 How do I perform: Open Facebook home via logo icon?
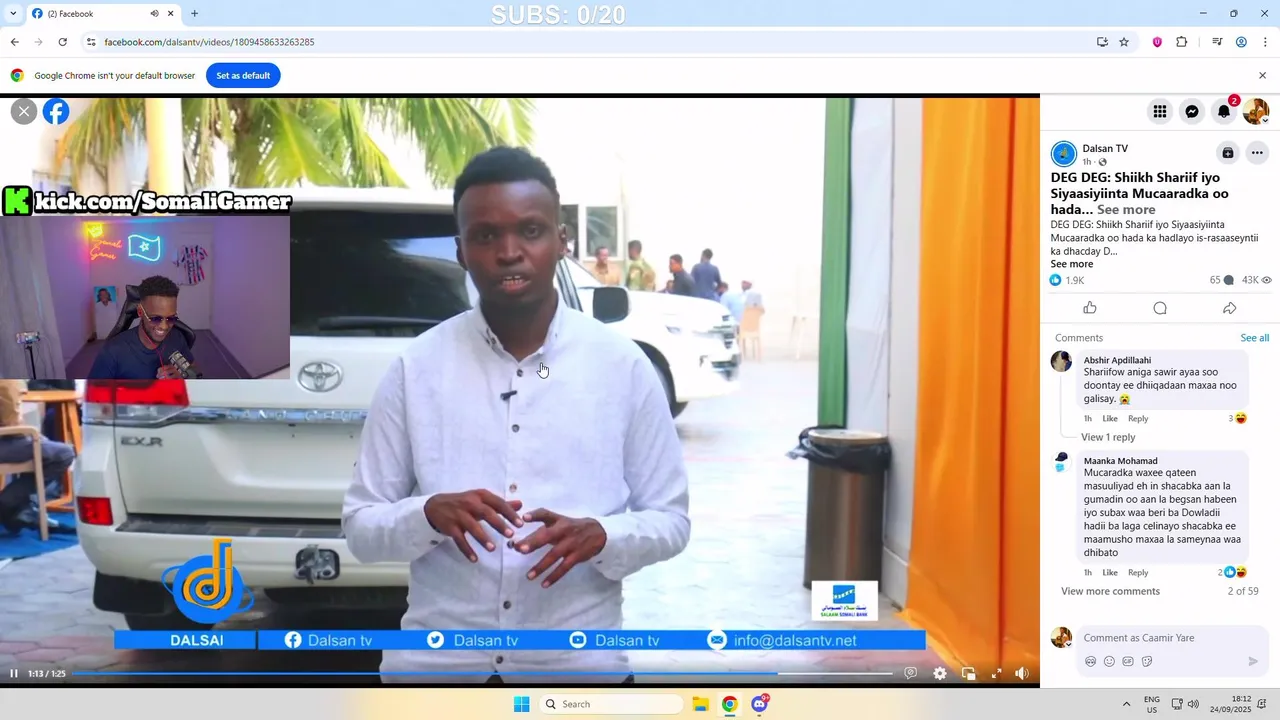point(56,111)
